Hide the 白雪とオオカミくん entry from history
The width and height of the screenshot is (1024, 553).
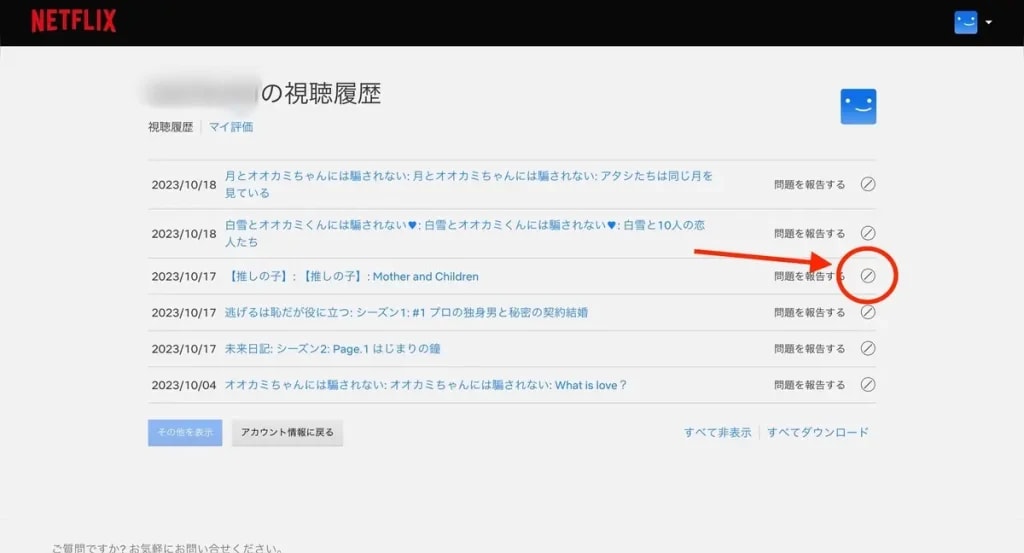[x=868, y=233]
